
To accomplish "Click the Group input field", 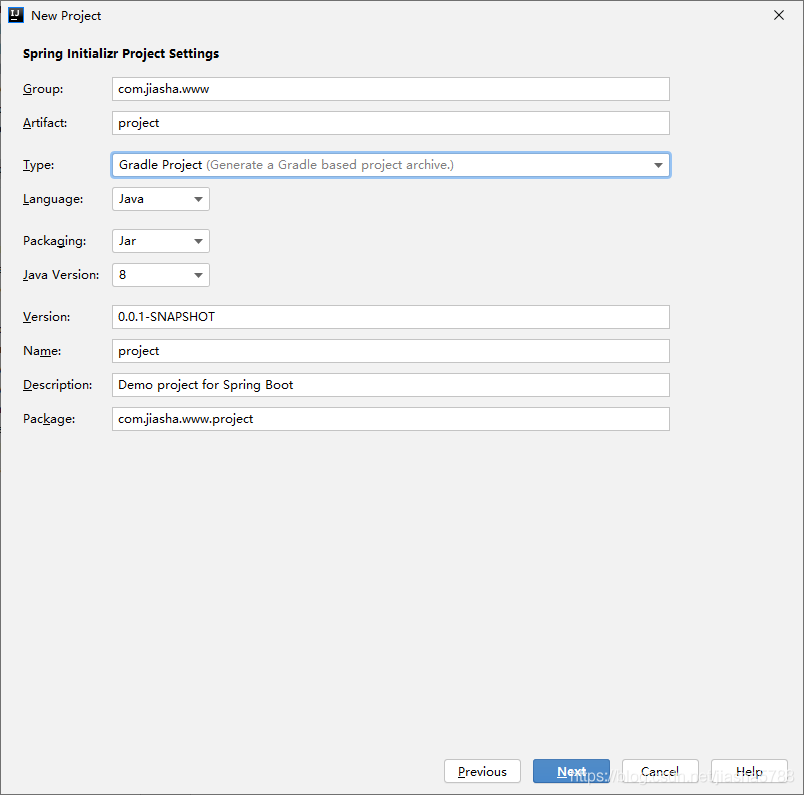I will click(x=390, y=89).
